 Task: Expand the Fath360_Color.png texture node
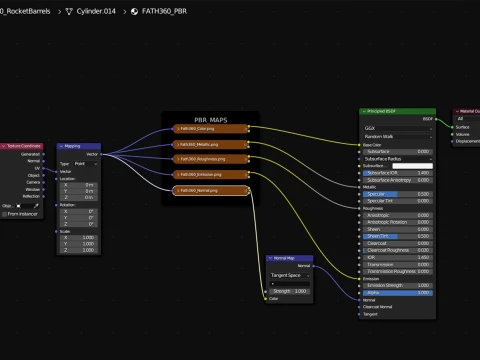click(178, 129)
